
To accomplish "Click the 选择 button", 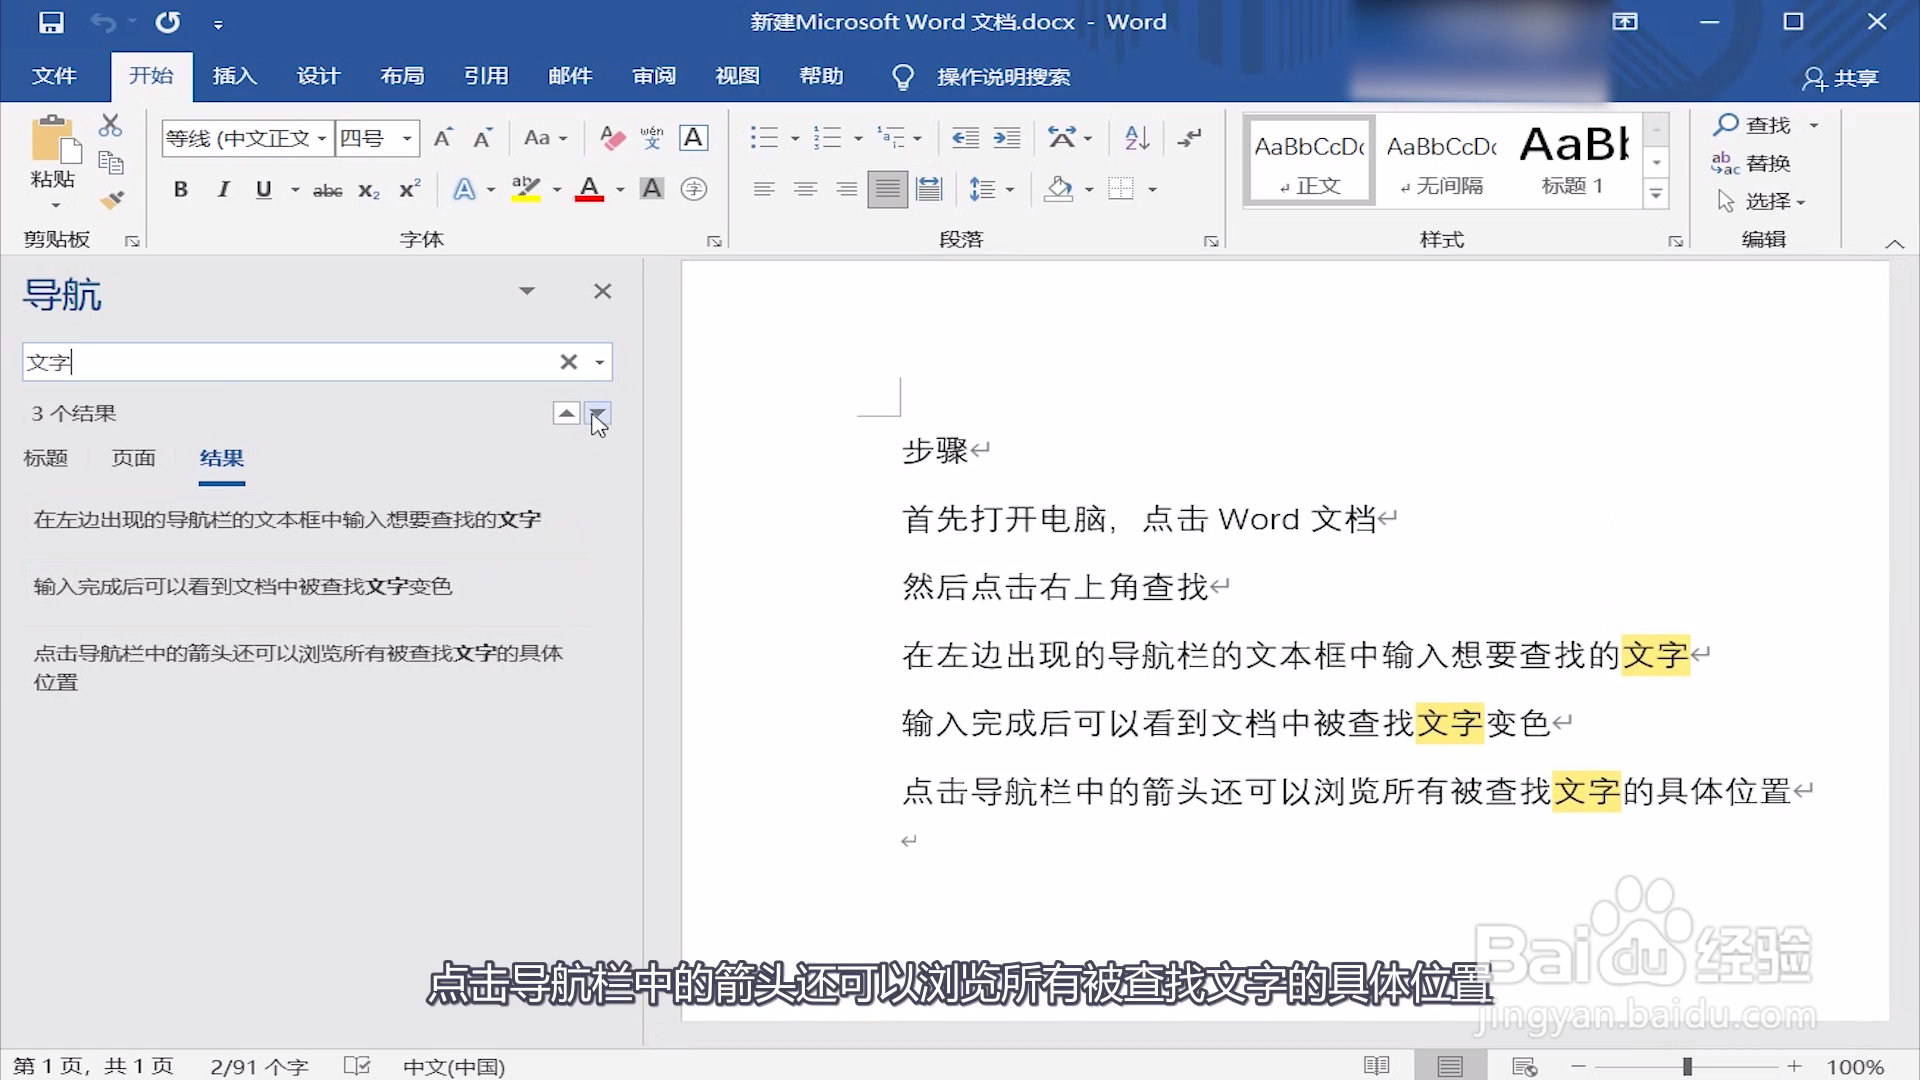I will point(1761,201).
